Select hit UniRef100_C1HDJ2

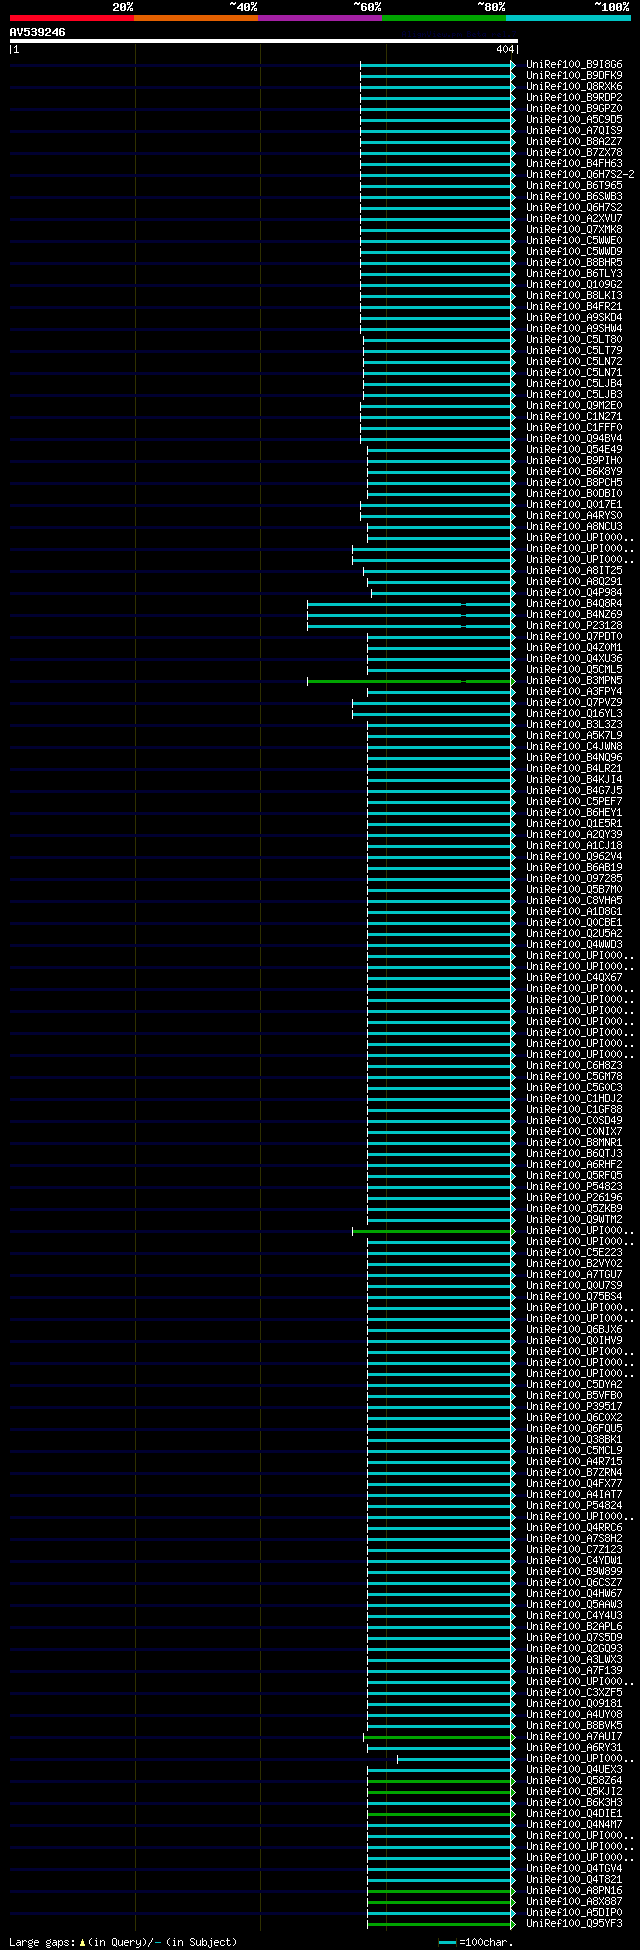click(x=574, y=1098)
